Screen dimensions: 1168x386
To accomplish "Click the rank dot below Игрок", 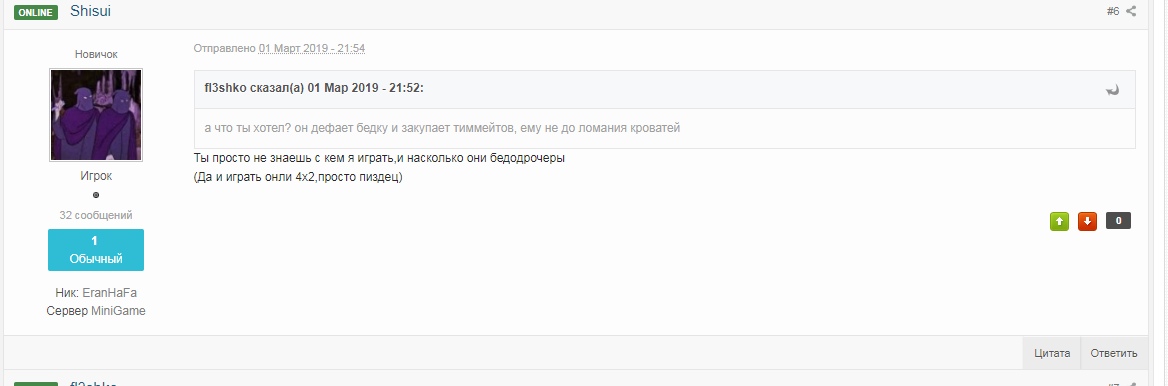I will click(x=96, y=195).
